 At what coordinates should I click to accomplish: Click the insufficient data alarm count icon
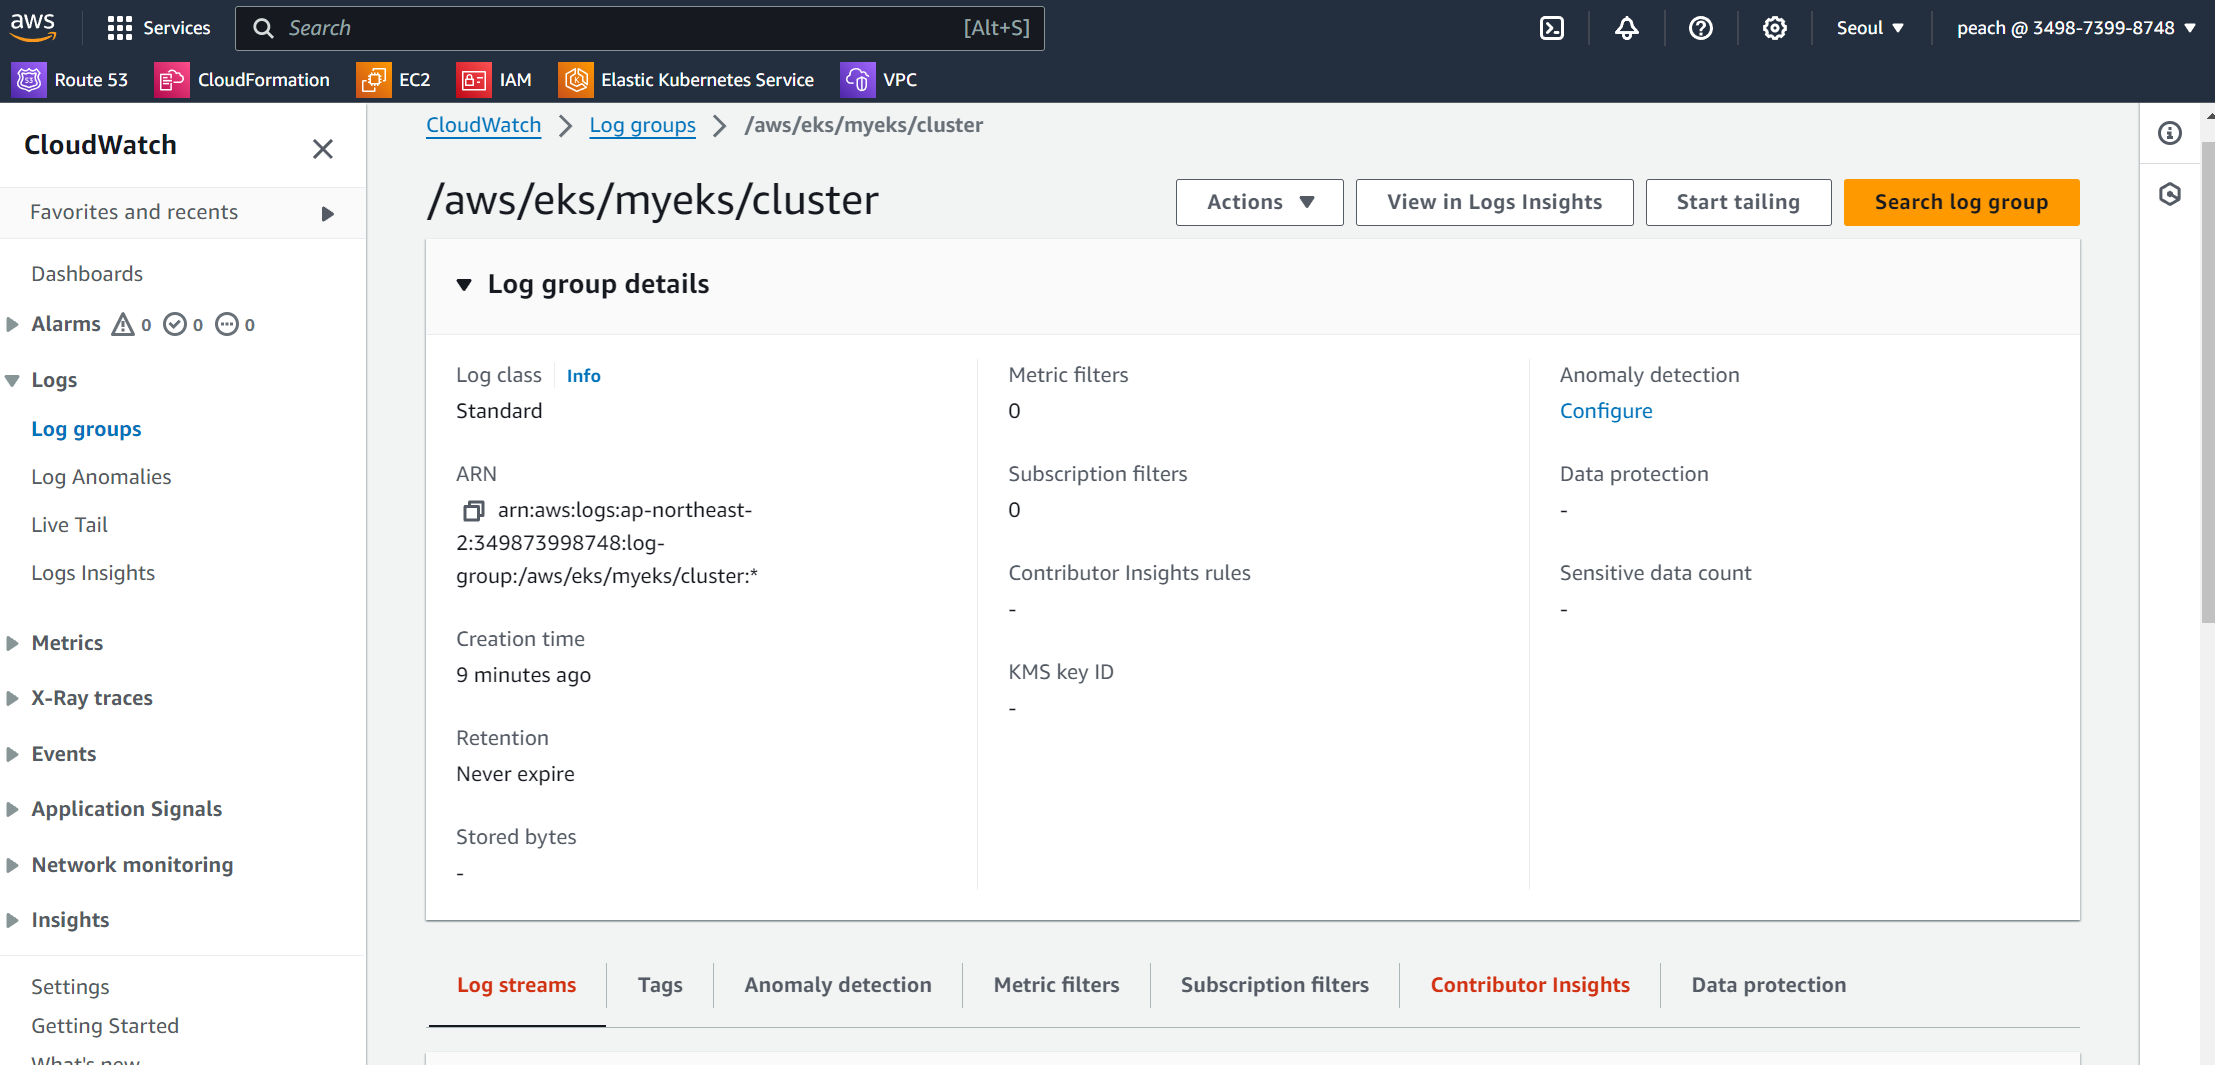pyautogui.click(x=227, y=324)
